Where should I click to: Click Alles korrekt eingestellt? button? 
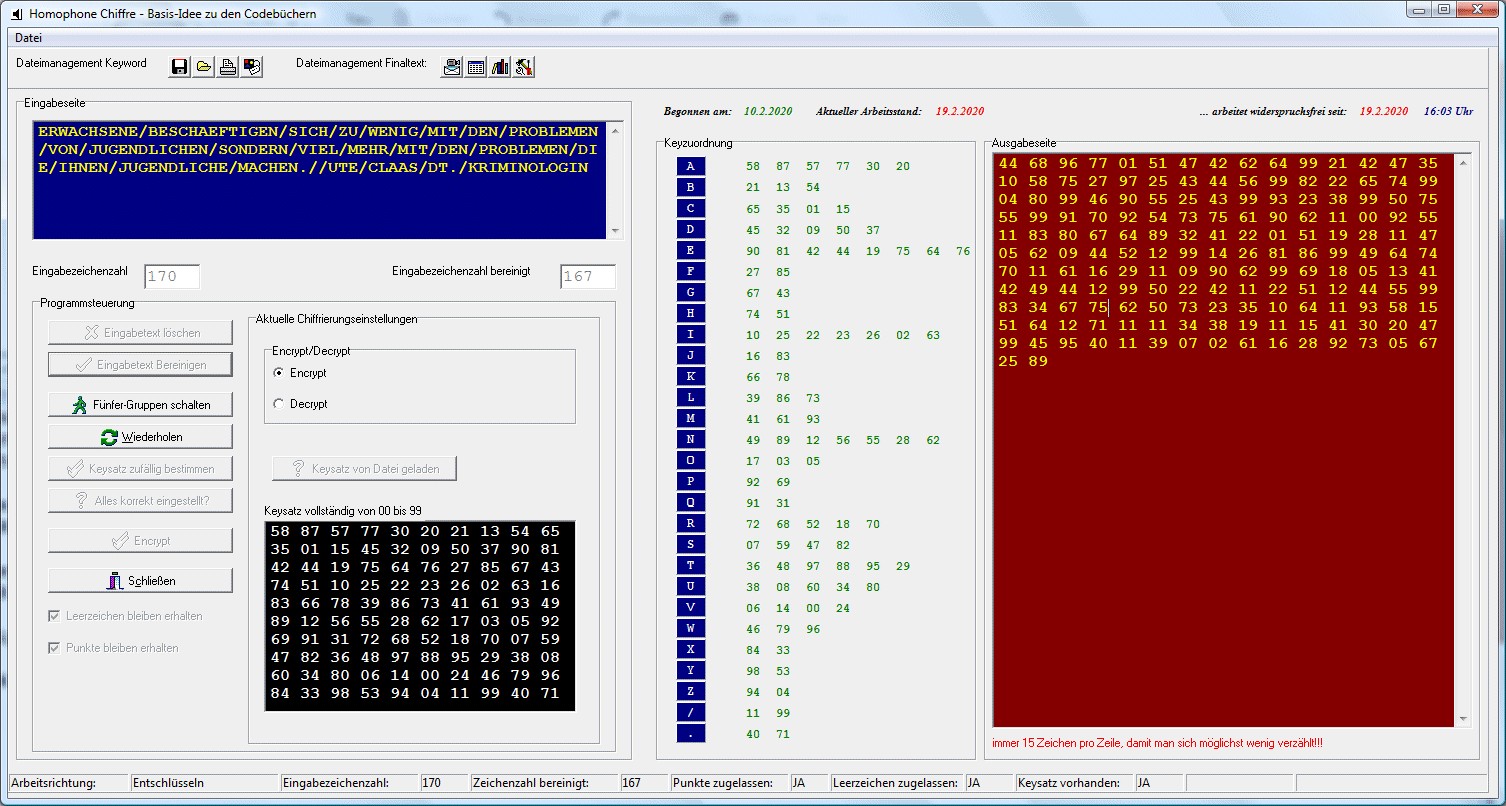point(140,501)
